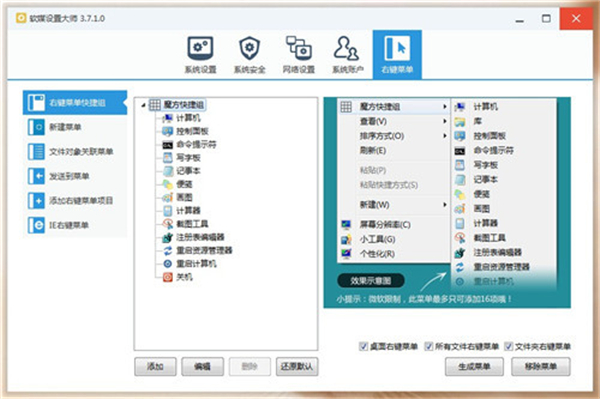Select 截图工具 icon in the tree
Viewport: 600px width, 399px height.
pos(168,224)
